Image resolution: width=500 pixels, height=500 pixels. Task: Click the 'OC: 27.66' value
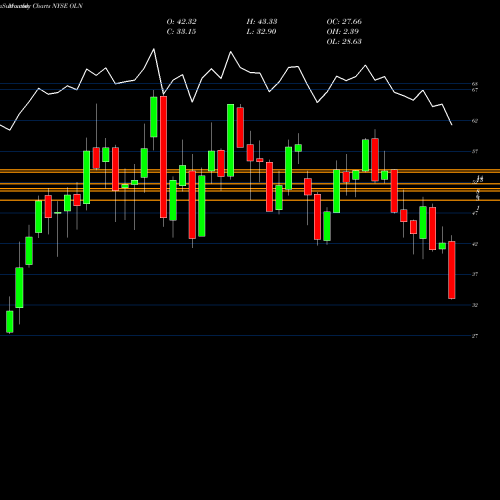point(344,22)
